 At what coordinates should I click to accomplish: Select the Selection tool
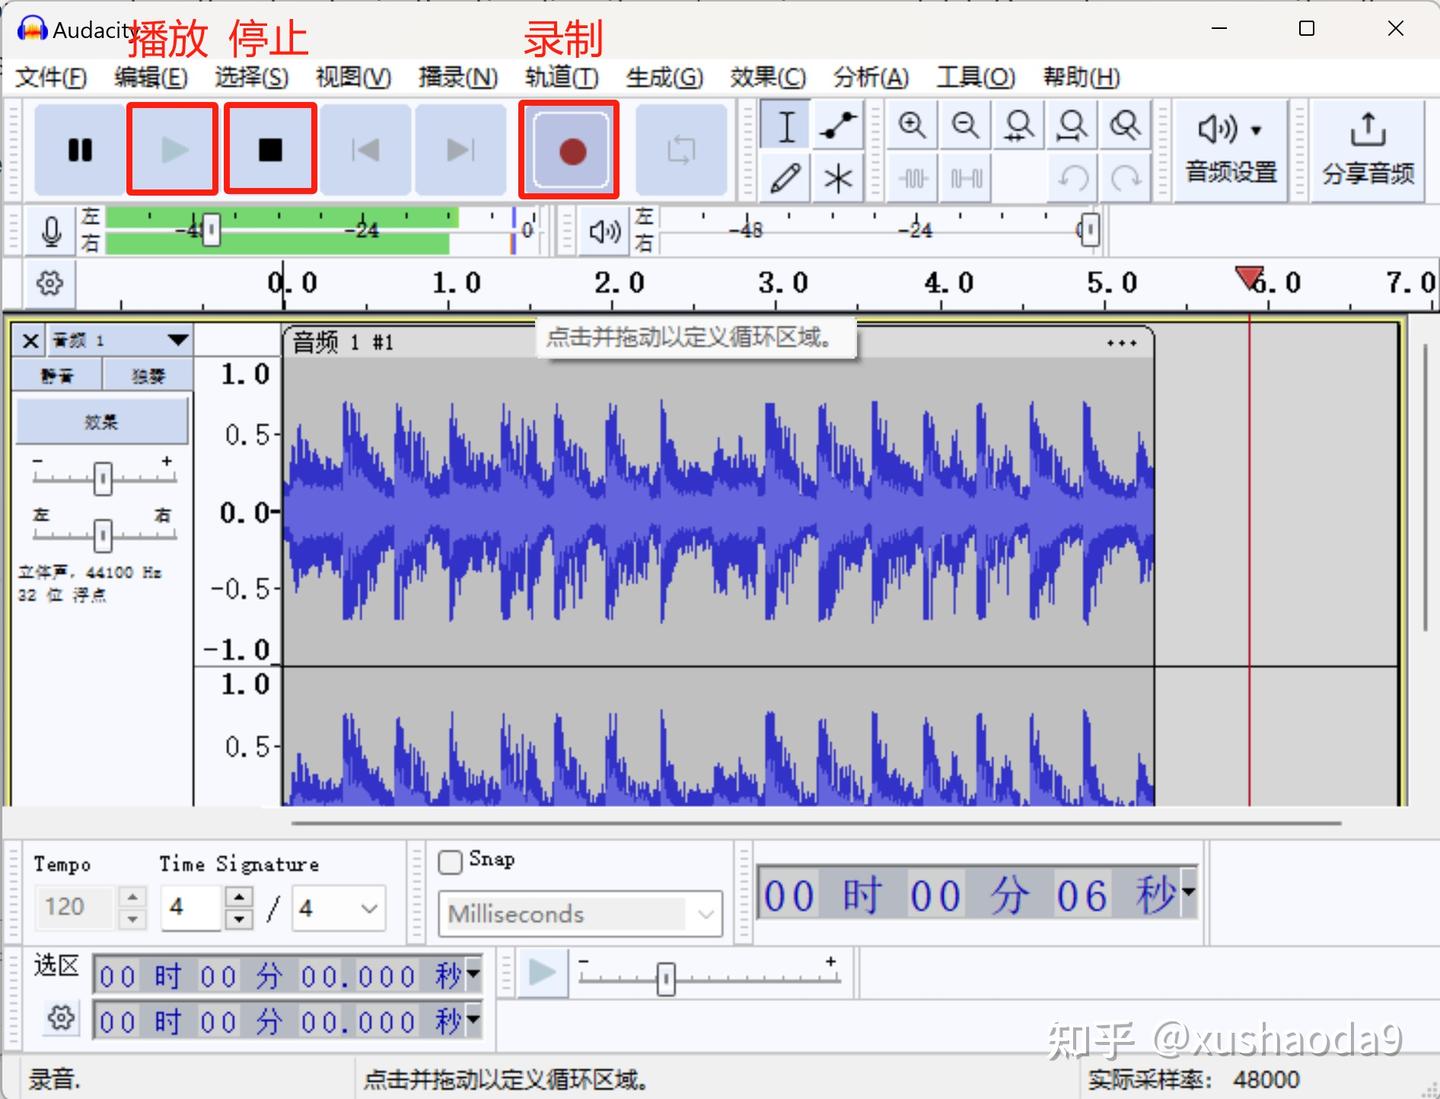pos(784,125)
